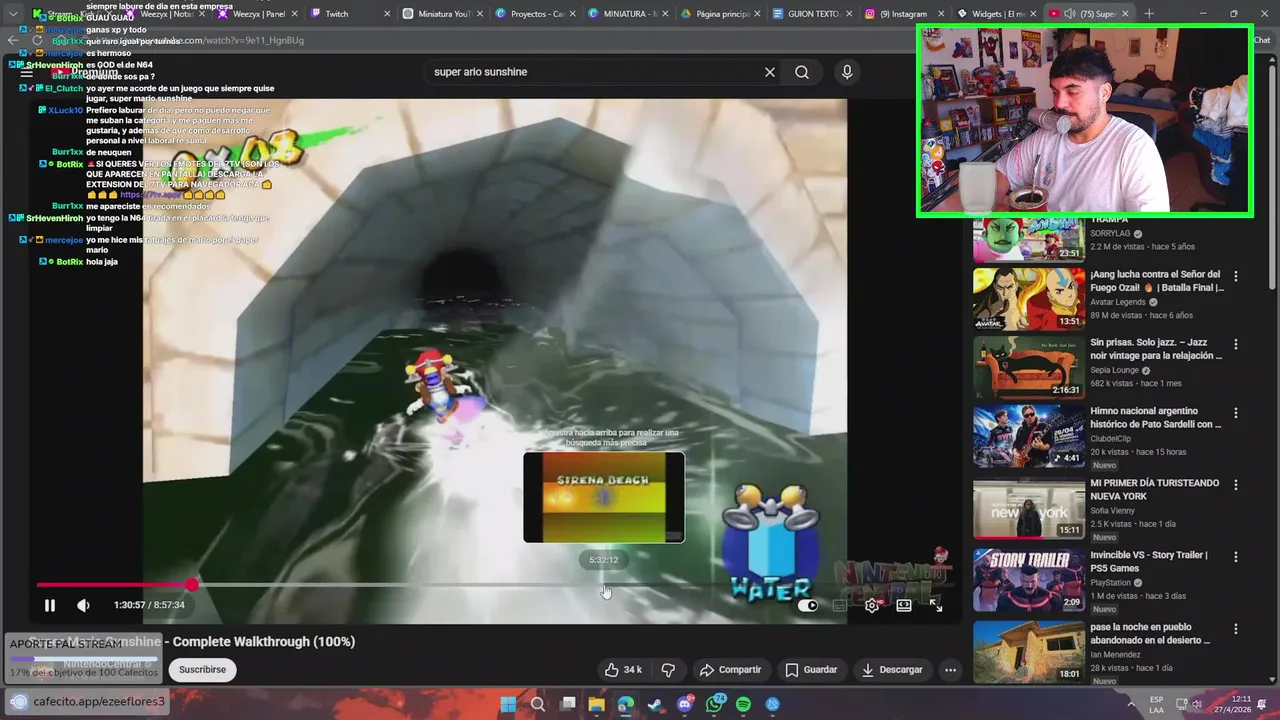The image size is (1280, 720).
Task: Focus the 'super ario sunshine' search field
Action: (x=595, y=72)
